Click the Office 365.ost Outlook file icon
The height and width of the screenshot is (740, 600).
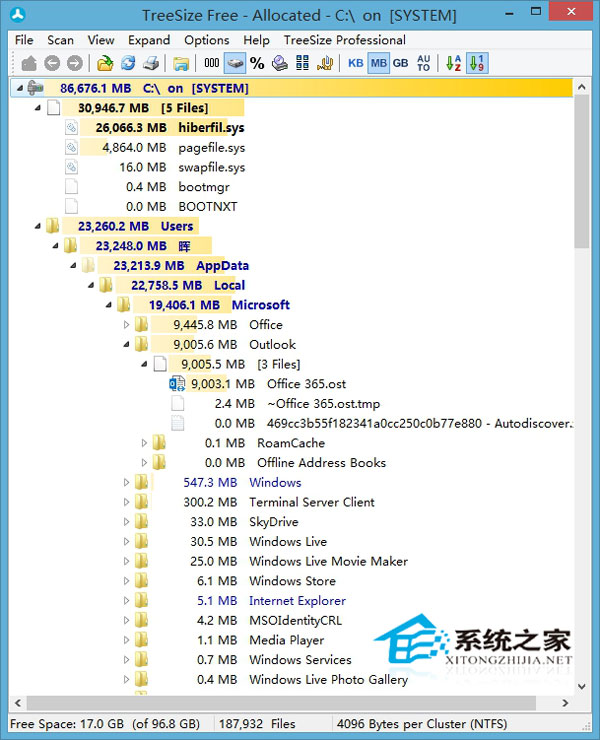pos(177,384)
